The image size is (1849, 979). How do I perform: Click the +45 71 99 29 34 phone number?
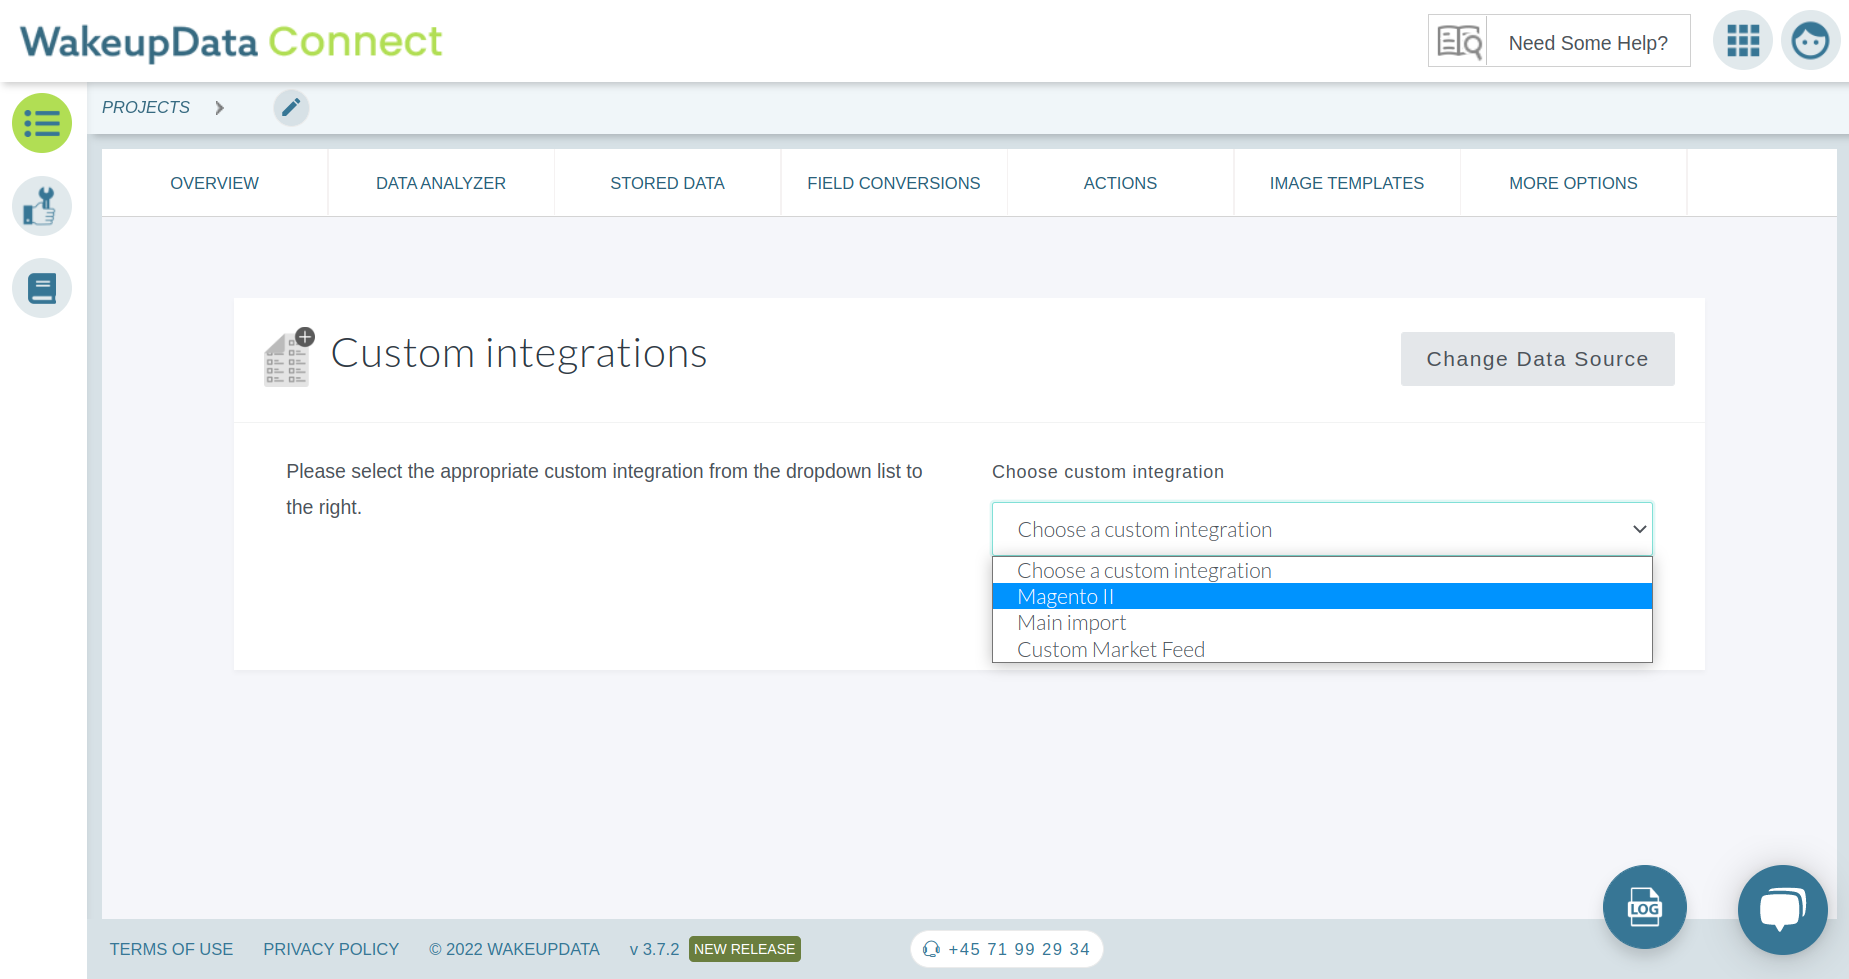1019,949
